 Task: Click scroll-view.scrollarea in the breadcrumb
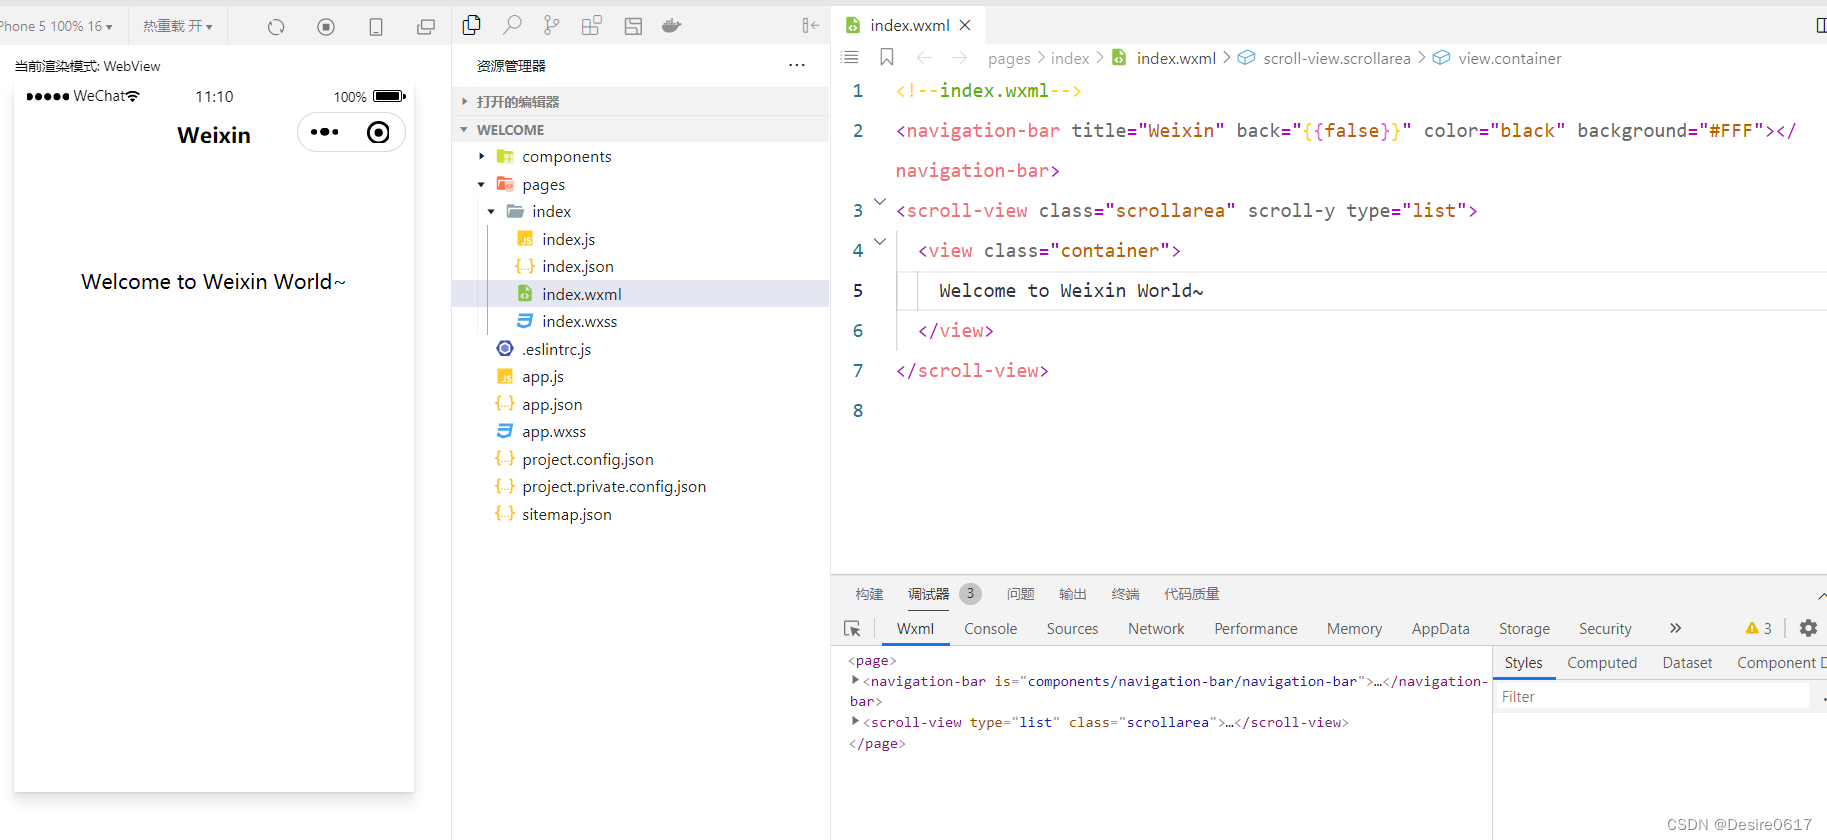coord(1336,58)
